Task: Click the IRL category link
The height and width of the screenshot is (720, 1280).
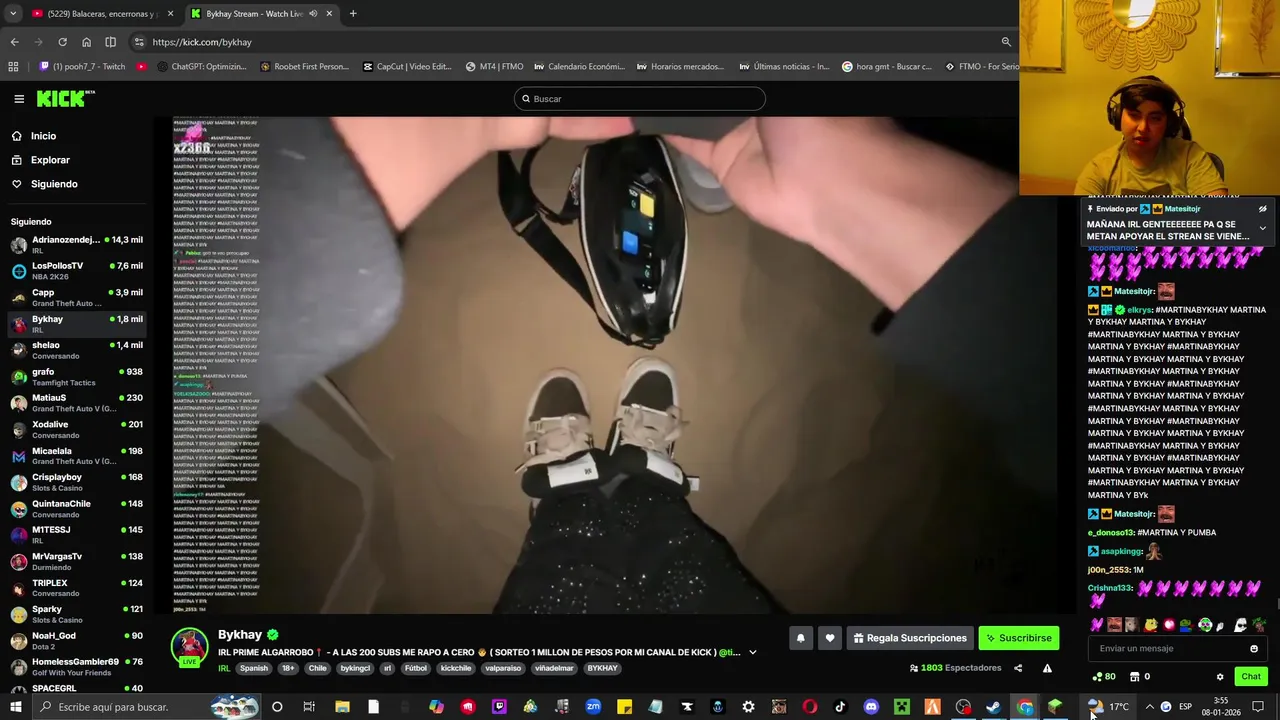Action: click(x=224, y=668)
